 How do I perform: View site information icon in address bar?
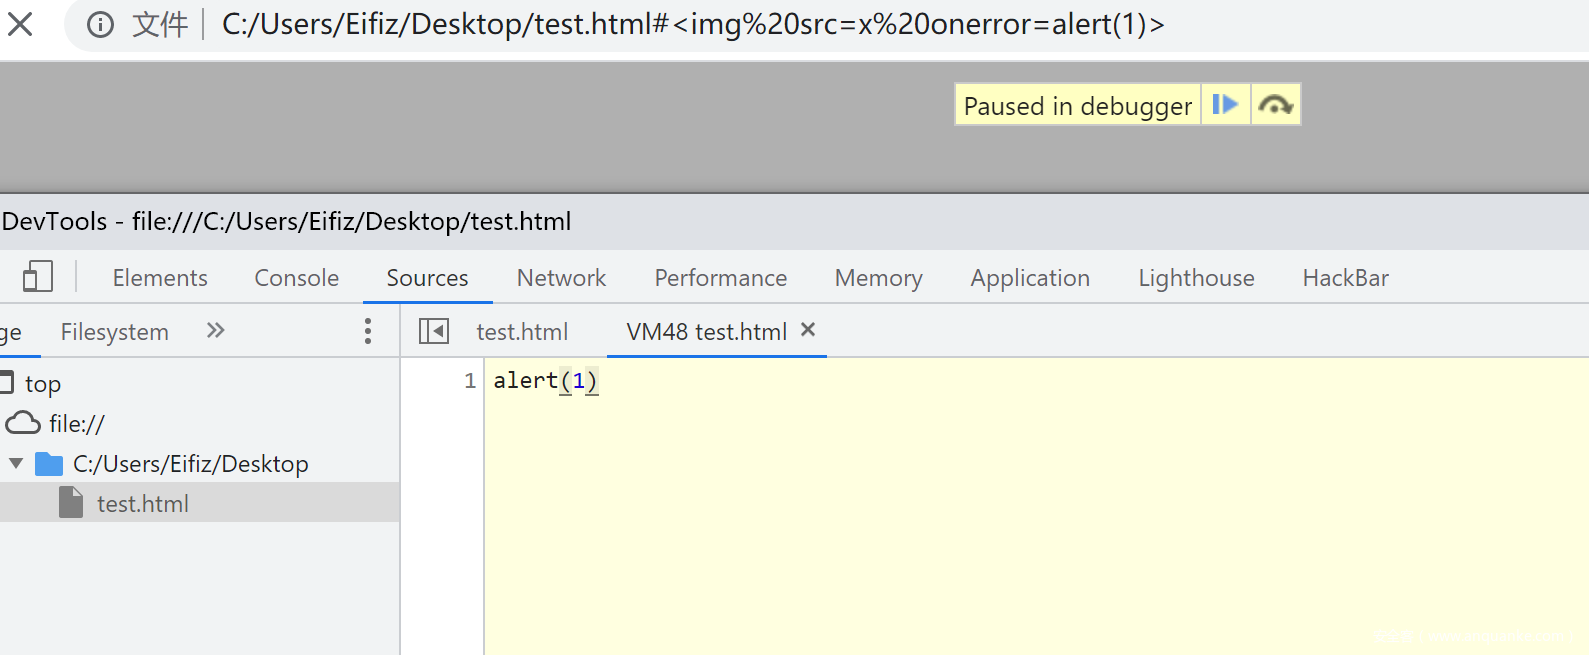(x=100, y=24)
